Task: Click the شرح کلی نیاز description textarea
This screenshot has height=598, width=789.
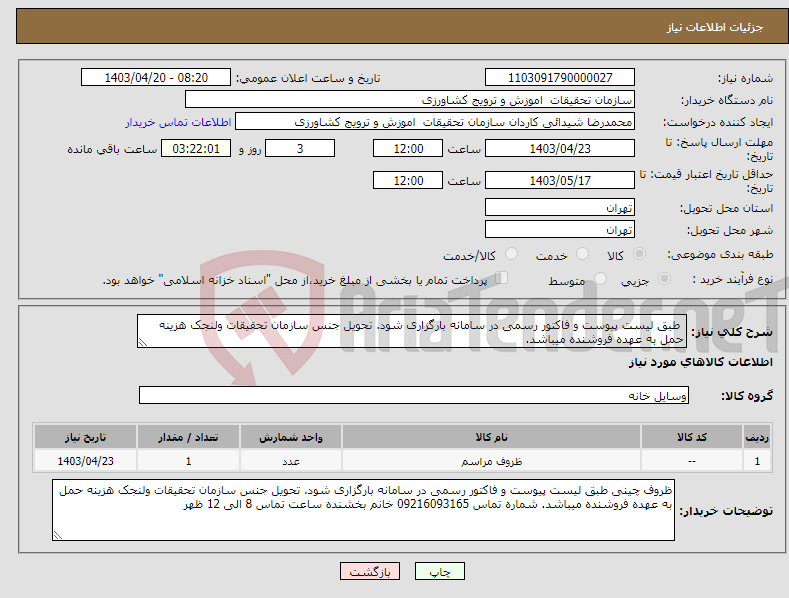Action: [412, 331]
